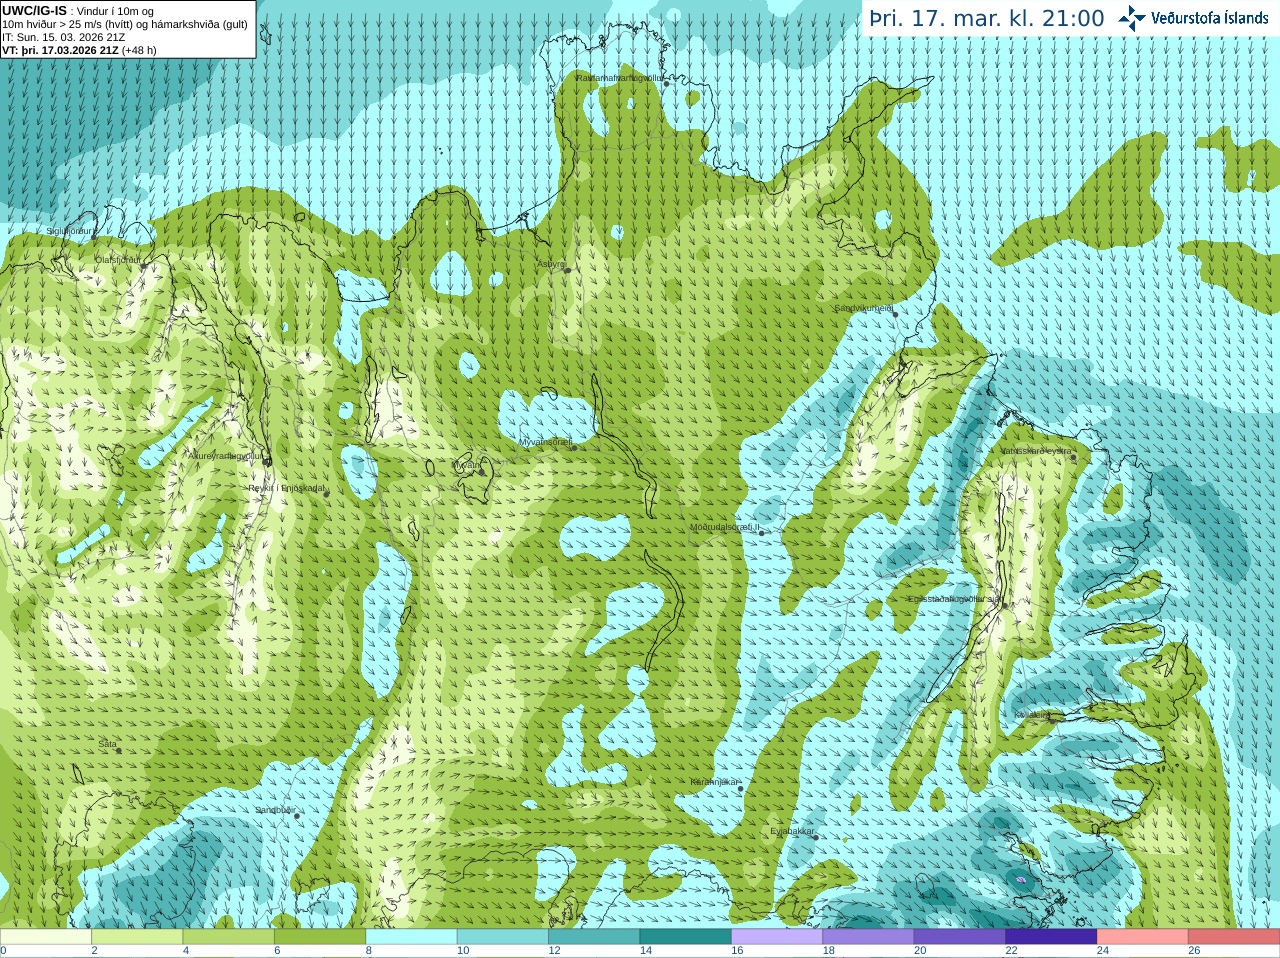The width and height of the screenshot is (1280, 958).
Task: Select the Vatnsskarð eystra station label
Action: pyautogui.click(x=1036, y=451)
